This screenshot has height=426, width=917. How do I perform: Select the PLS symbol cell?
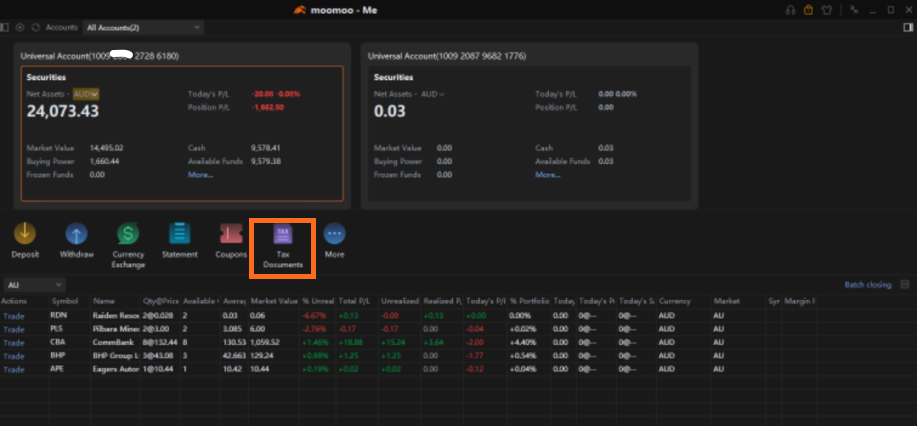pyautogui.click(x=57, y=329)
